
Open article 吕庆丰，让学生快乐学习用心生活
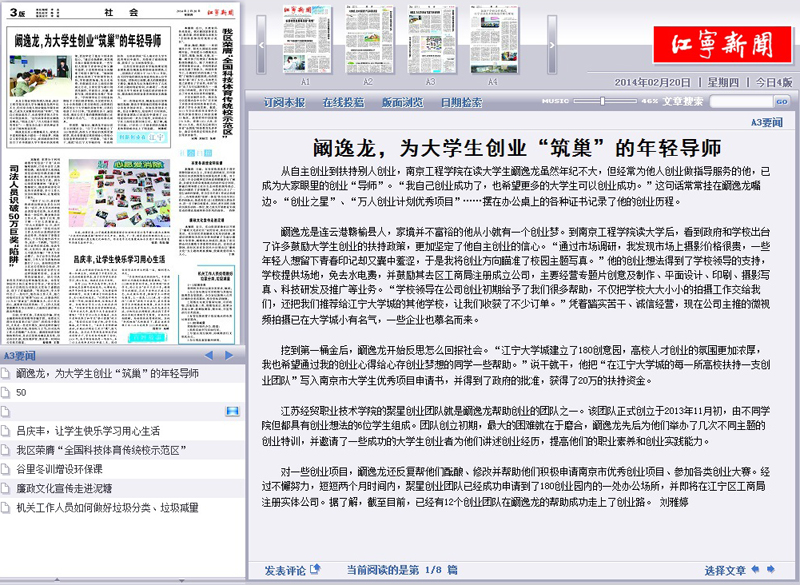click(88, 430)
